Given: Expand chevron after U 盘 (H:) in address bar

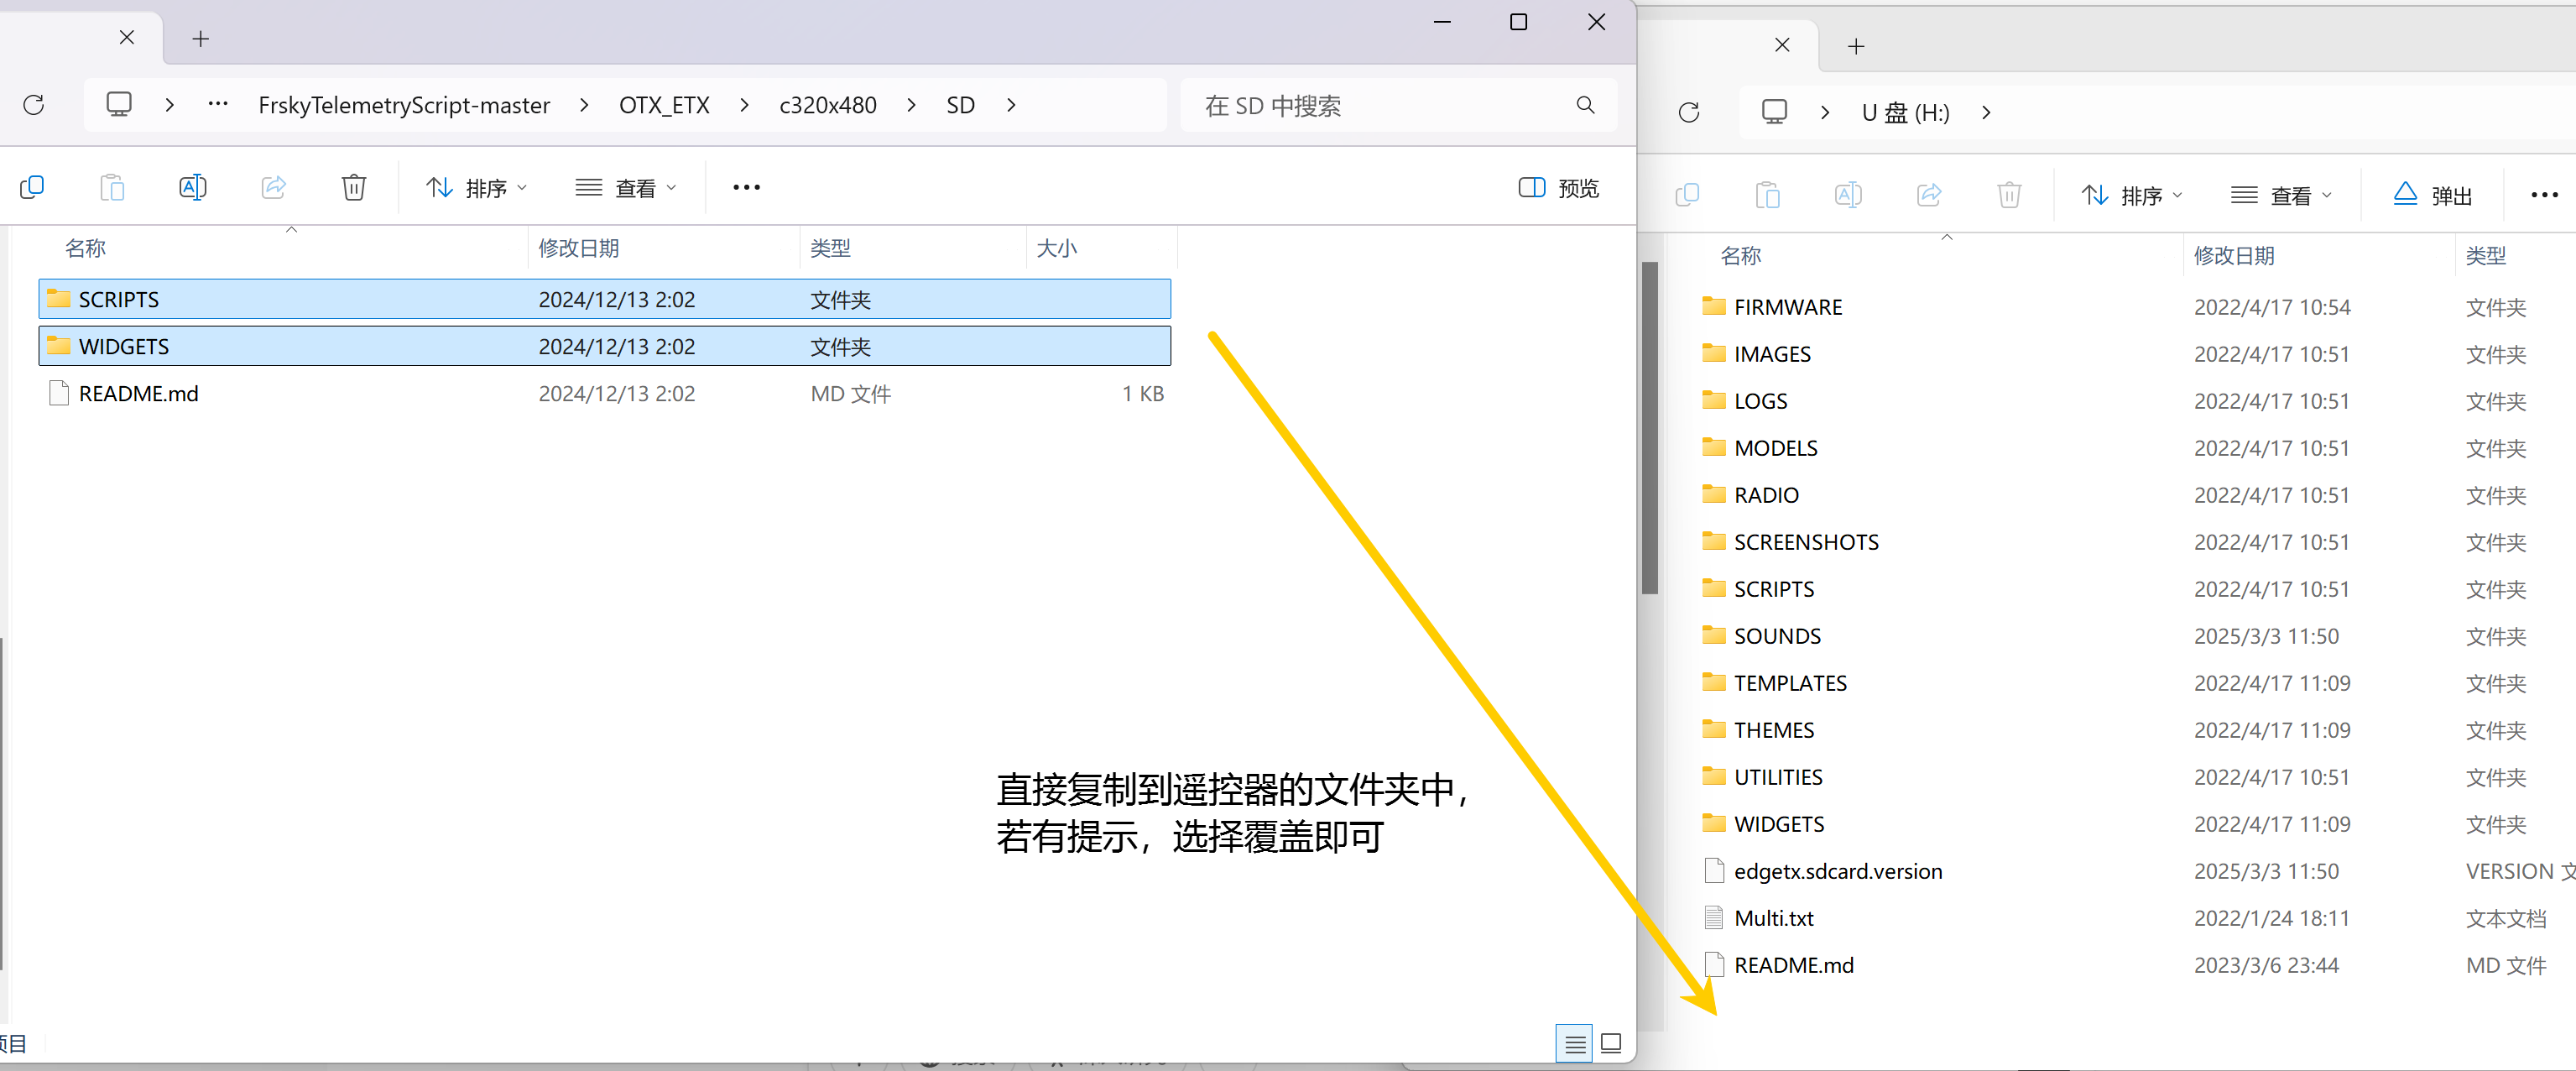Looking at the screenshot, I should click(x=1986, y=112).
